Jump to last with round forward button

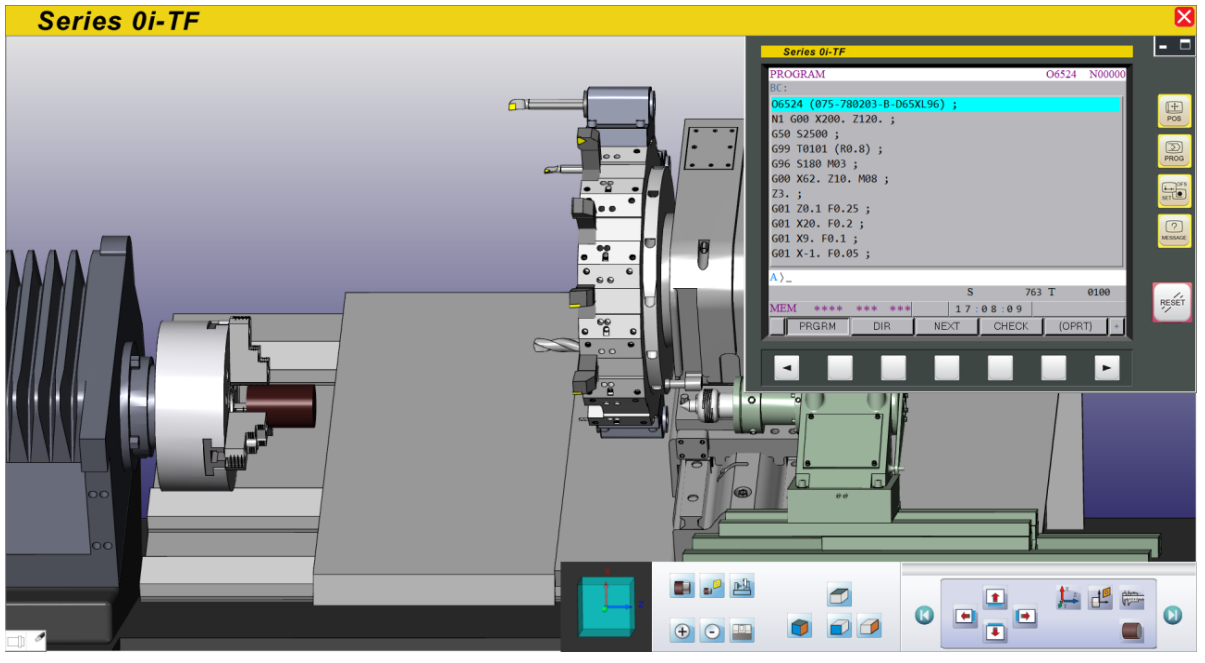point(1174,615)
